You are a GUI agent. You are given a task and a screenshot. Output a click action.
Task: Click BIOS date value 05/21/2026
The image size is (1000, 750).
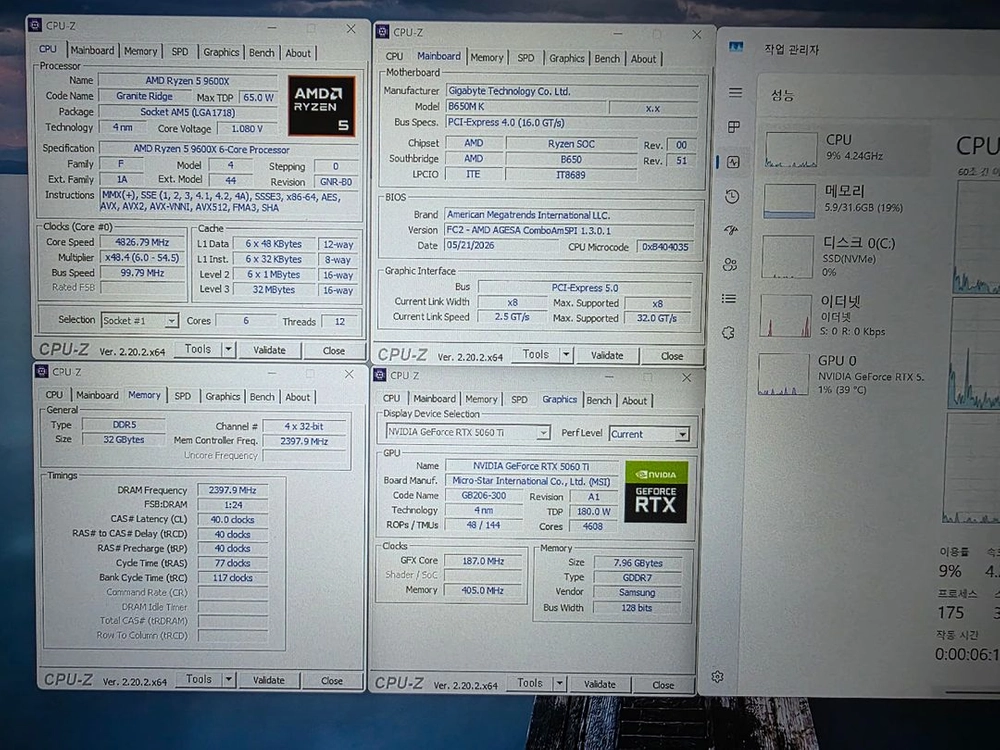(501, 245)
